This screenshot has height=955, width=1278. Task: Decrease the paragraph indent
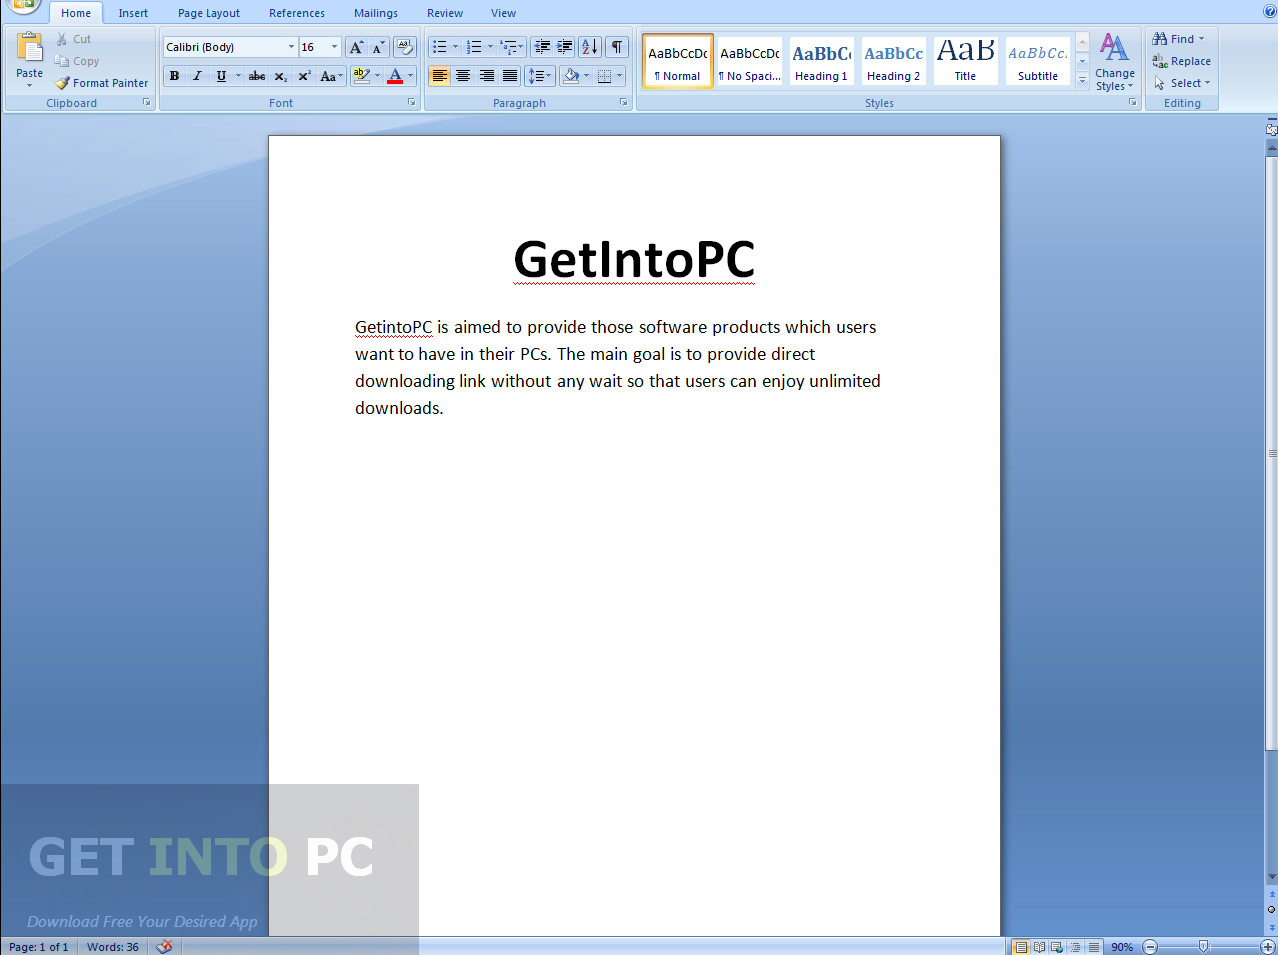click(542, 47)
